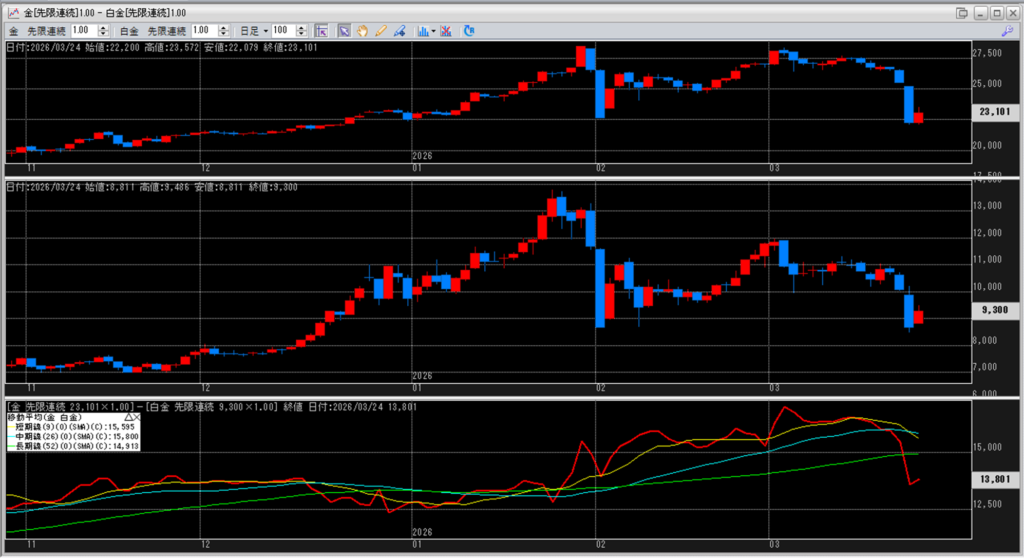Viewport: 1024px width, 558px height.
Task: Select the arrow pointer cursor tool
Action: (343, 30)
